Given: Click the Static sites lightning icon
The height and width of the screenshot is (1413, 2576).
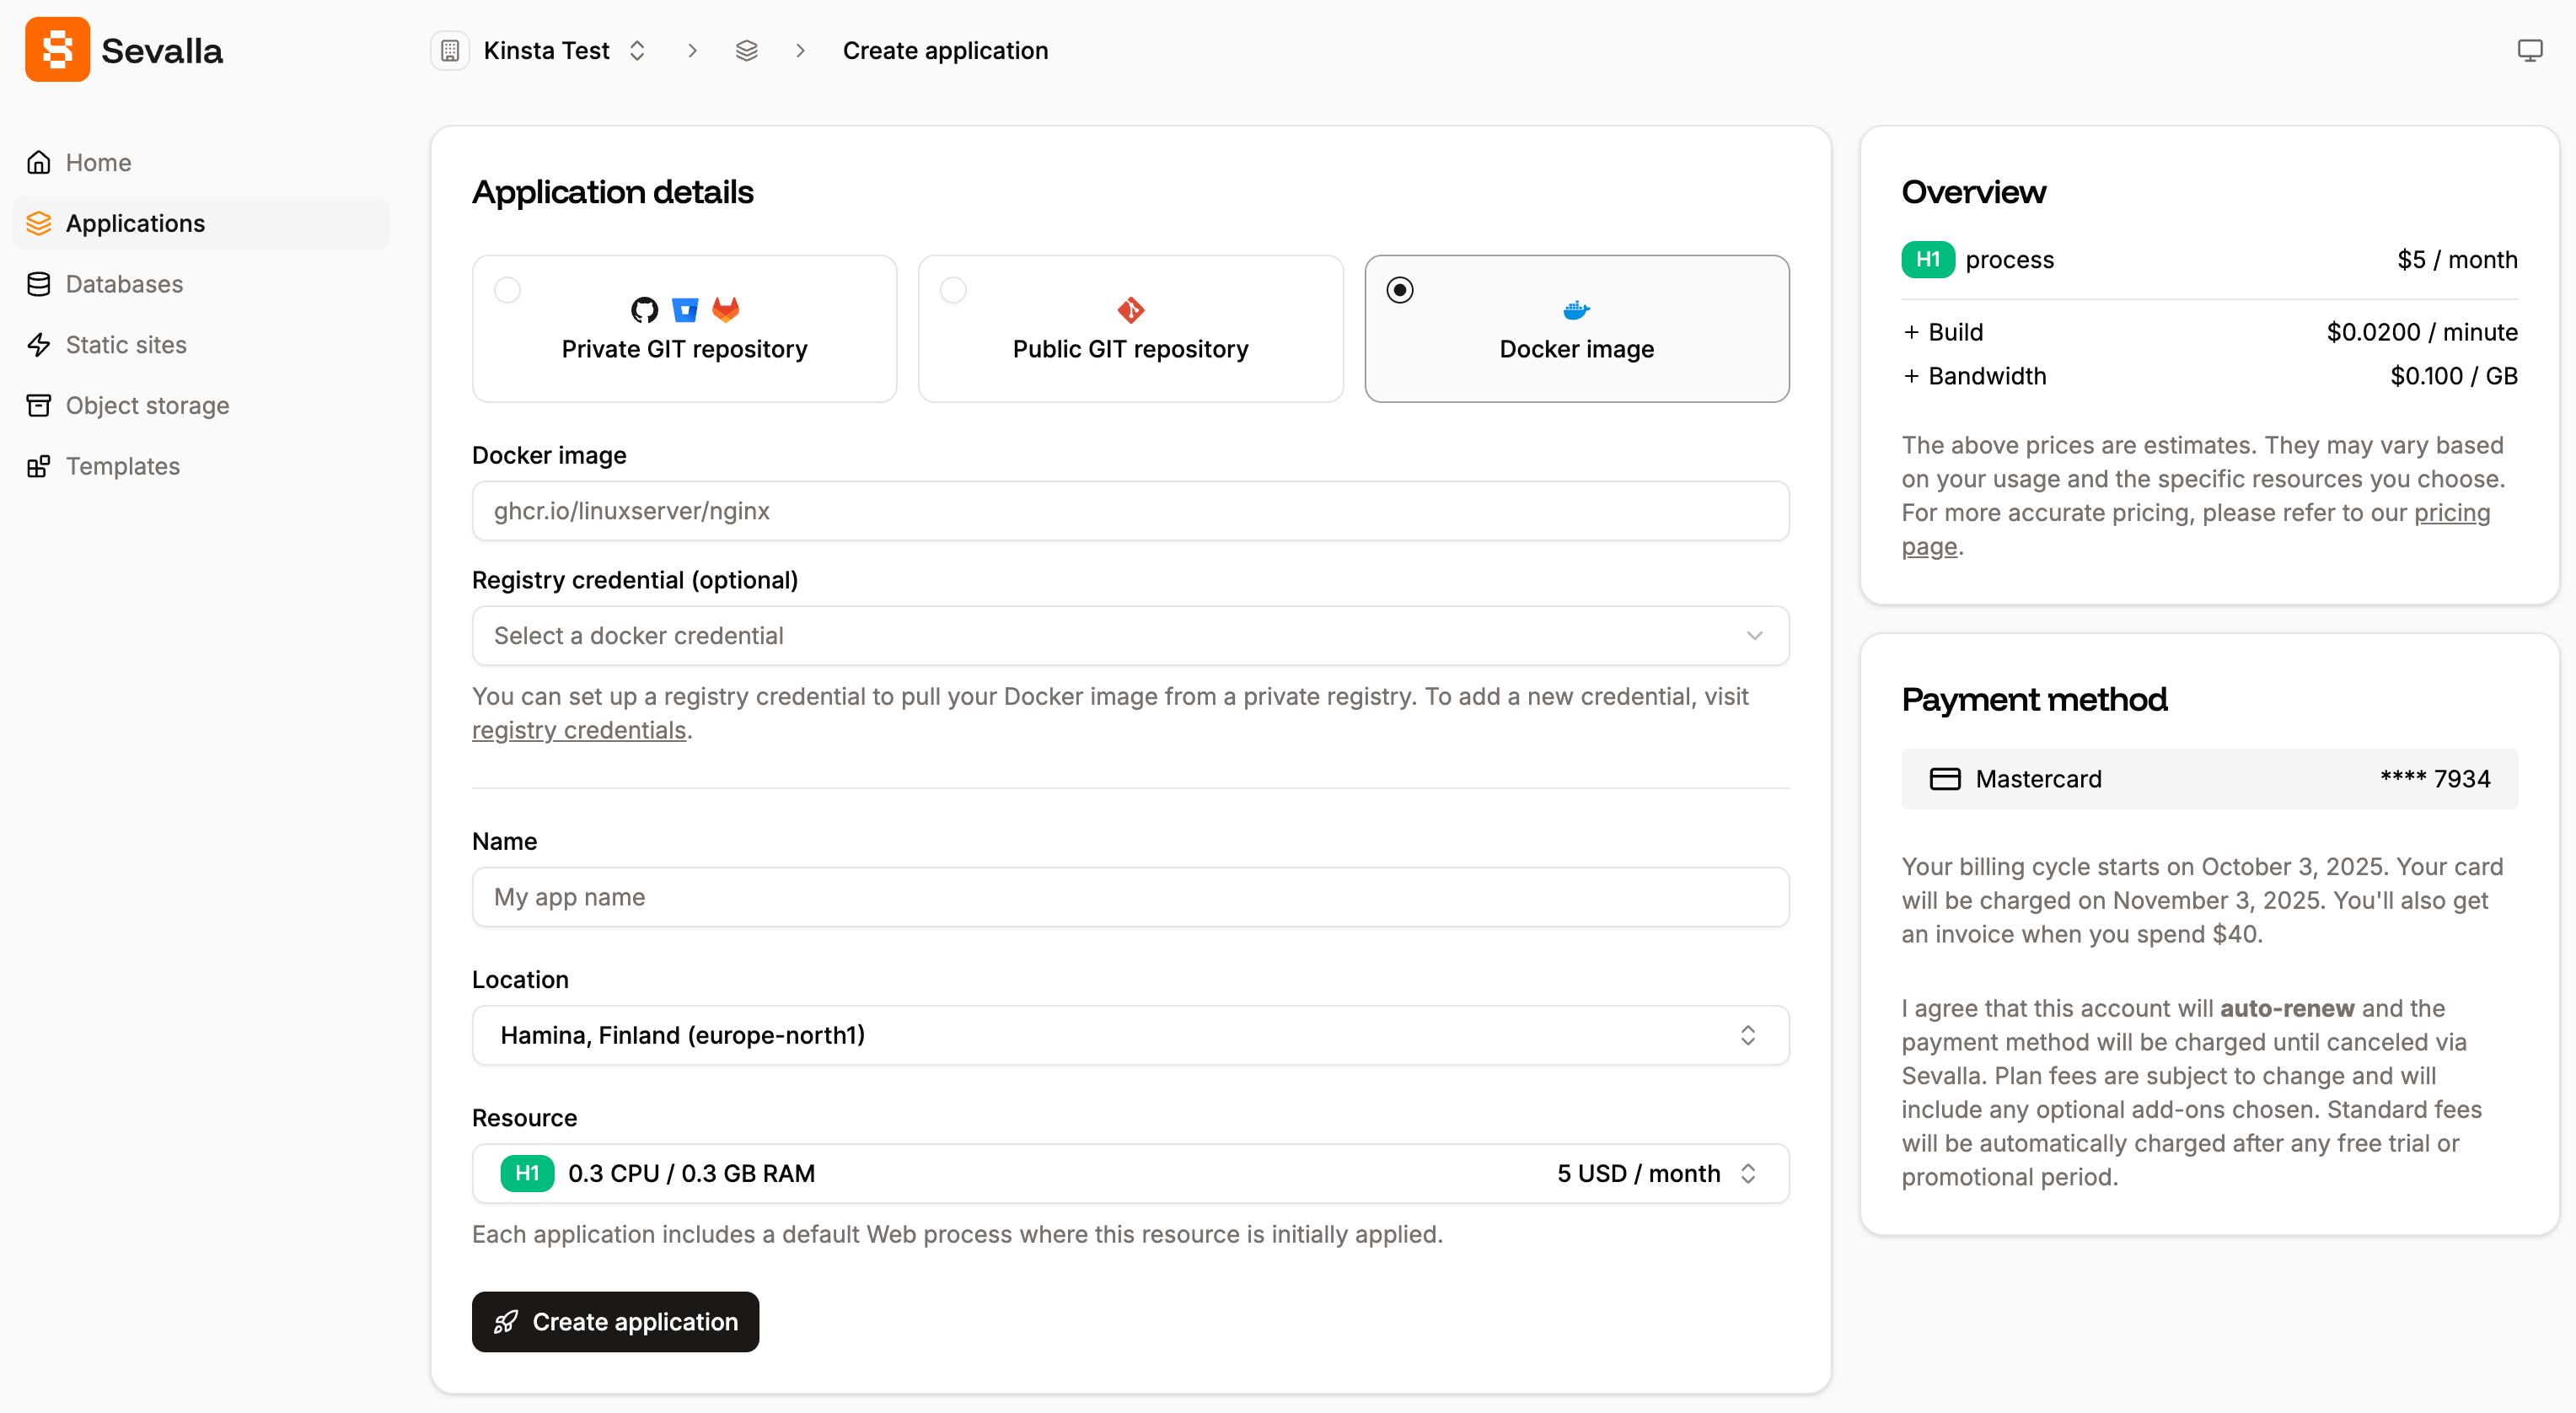Looking at the screenshot, I should click(x=39, y=344).
